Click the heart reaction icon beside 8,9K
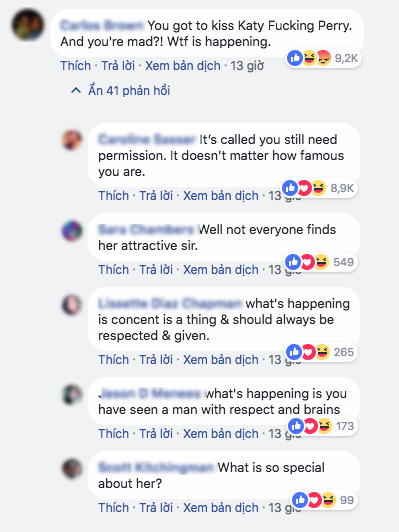The image size is (399, 532). 304,188
